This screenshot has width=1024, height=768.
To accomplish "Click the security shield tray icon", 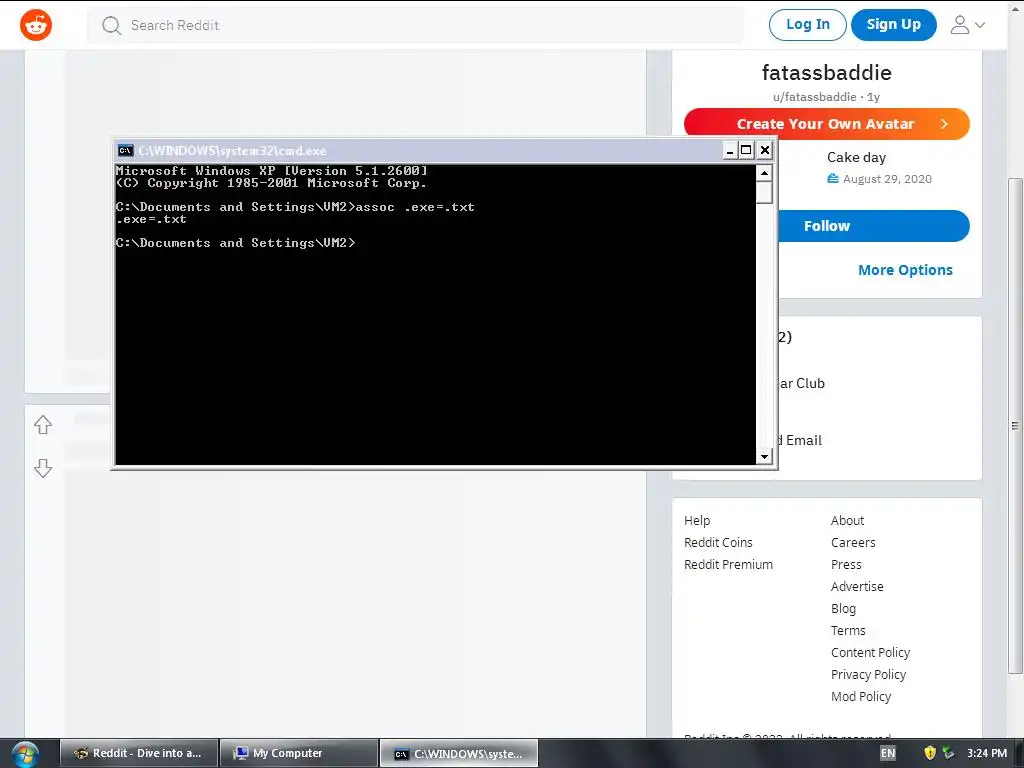I will coord(930,754).
